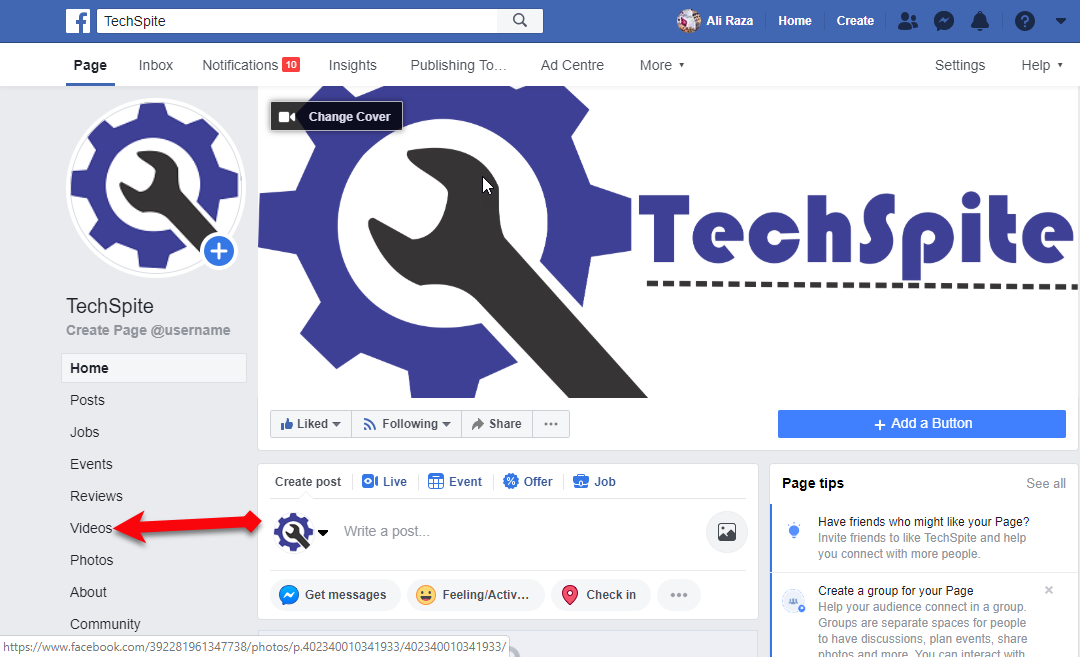Open the account dropdown arrow in top bar
This screenshot has width=1080, height=657.
click(1061, 21)
